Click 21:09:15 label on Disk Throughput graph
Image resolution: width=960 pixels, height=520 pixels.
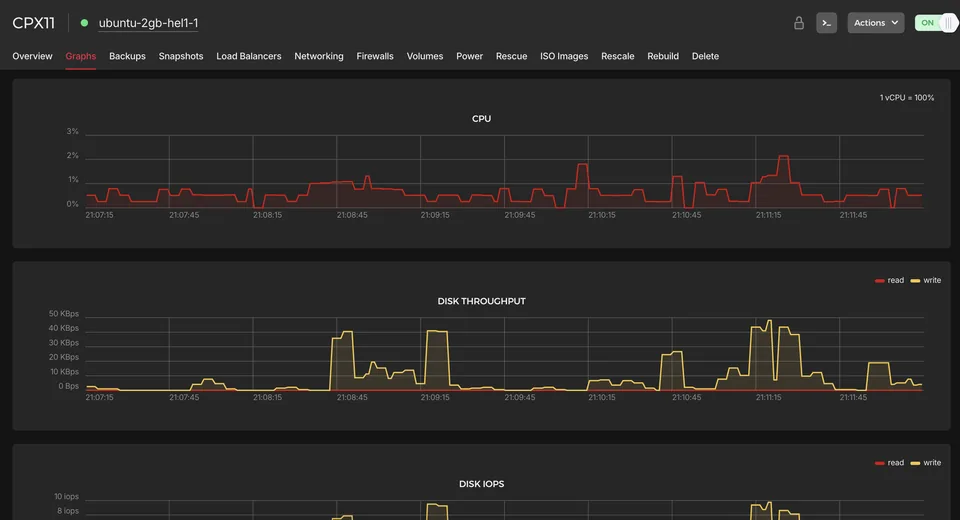coord(435,398)
